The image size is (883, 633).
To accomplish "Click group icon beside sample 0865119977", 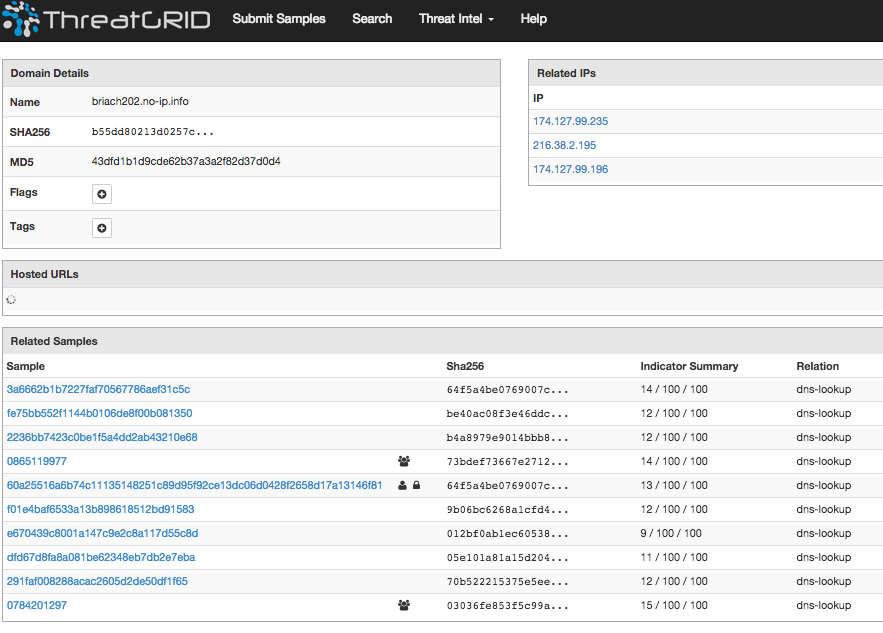I will tap(404, 461).
